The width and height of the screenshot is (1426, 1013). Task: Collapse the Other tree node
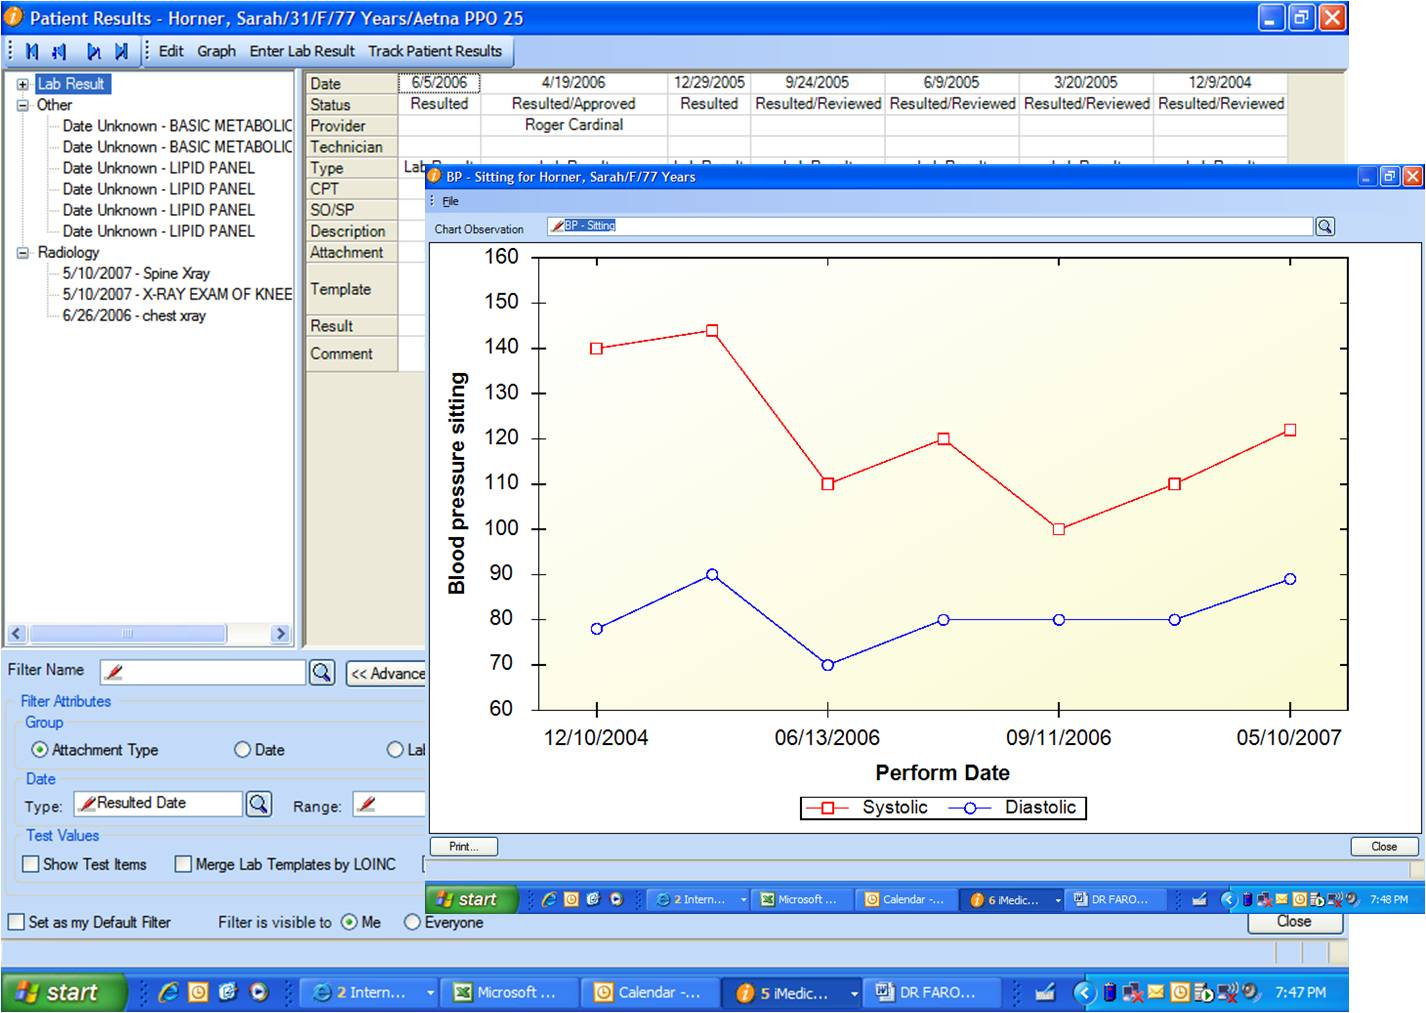pyautogui.click(x=23, y=105)
